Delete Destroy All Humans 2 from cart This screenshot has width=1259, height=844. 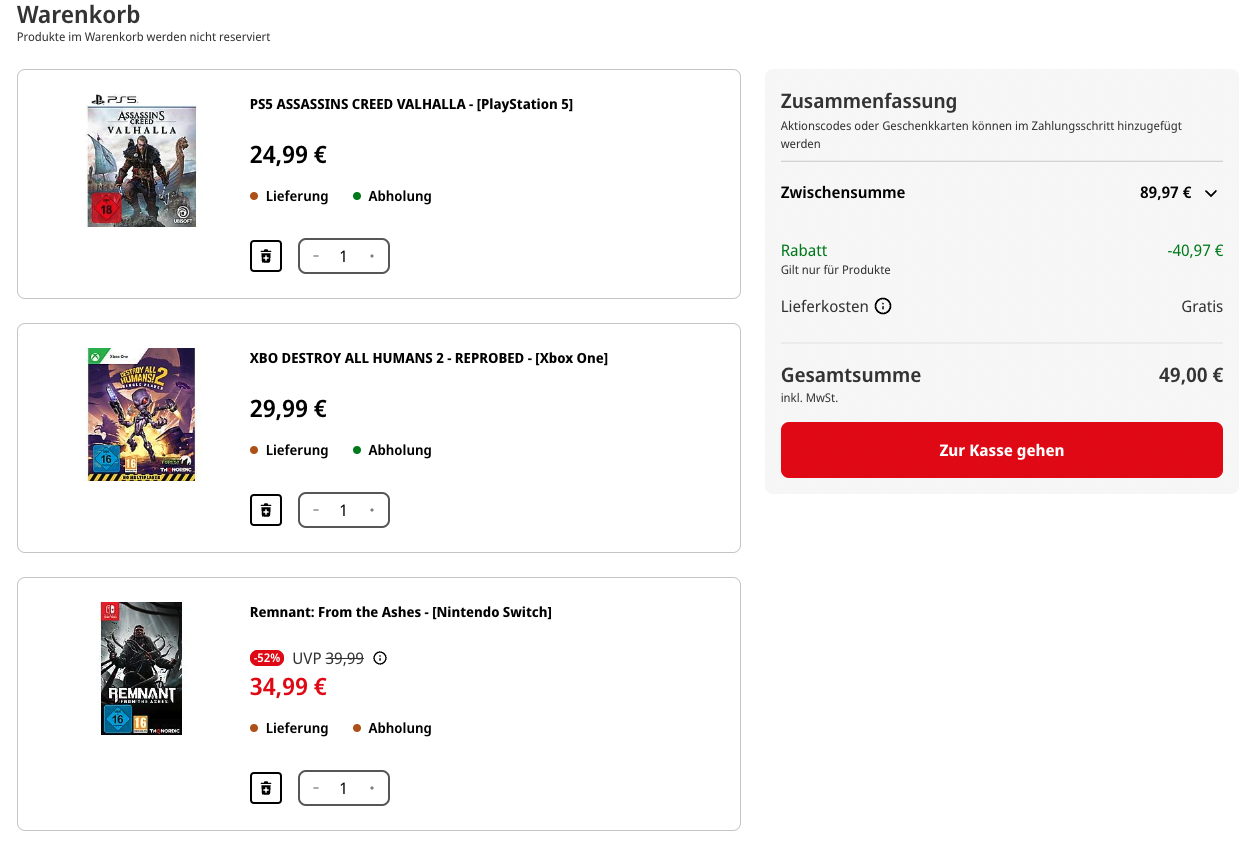tap(266, 510)
